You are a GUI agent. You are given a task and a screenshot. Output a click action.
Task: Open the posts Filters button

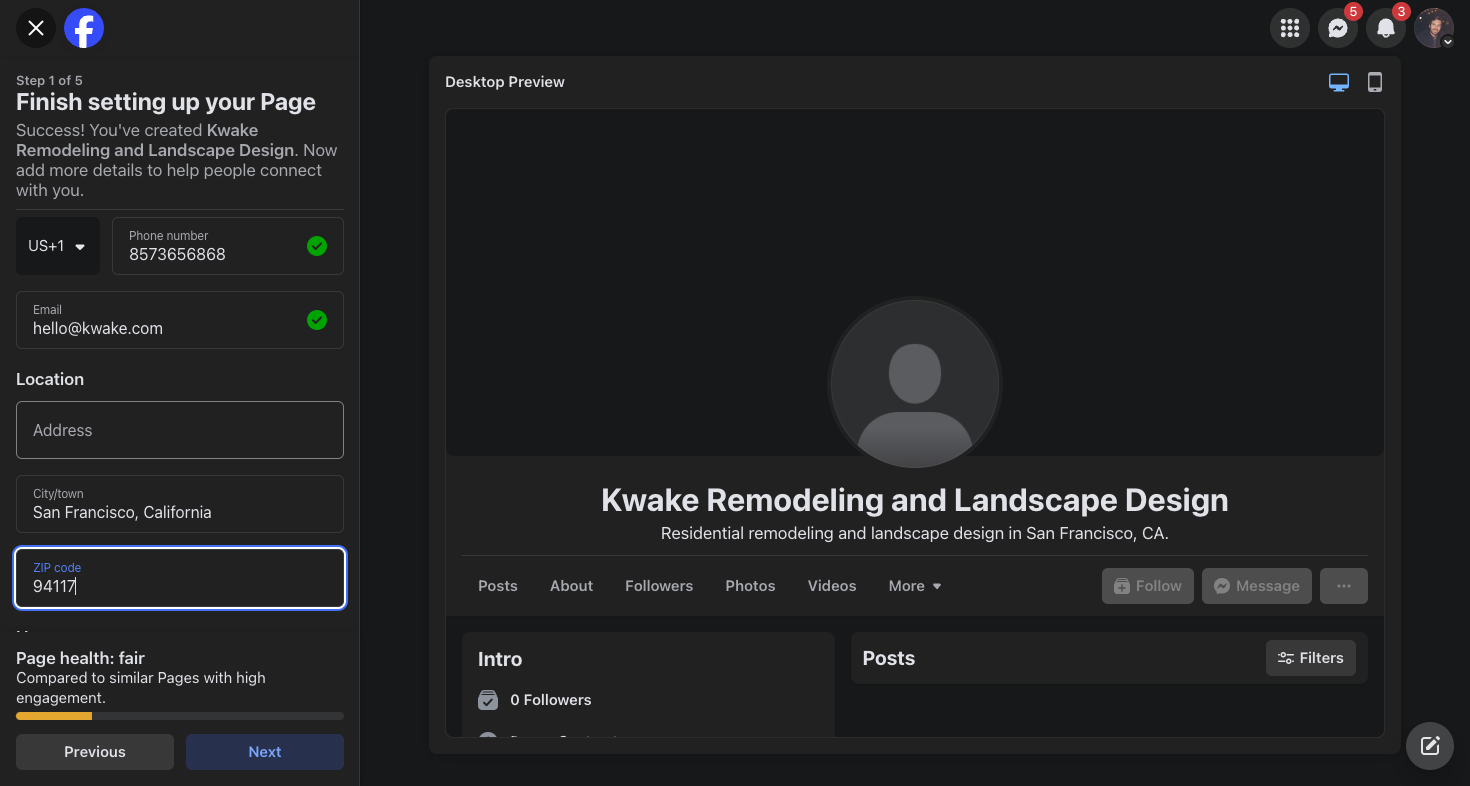click(x=1311, y=658)
